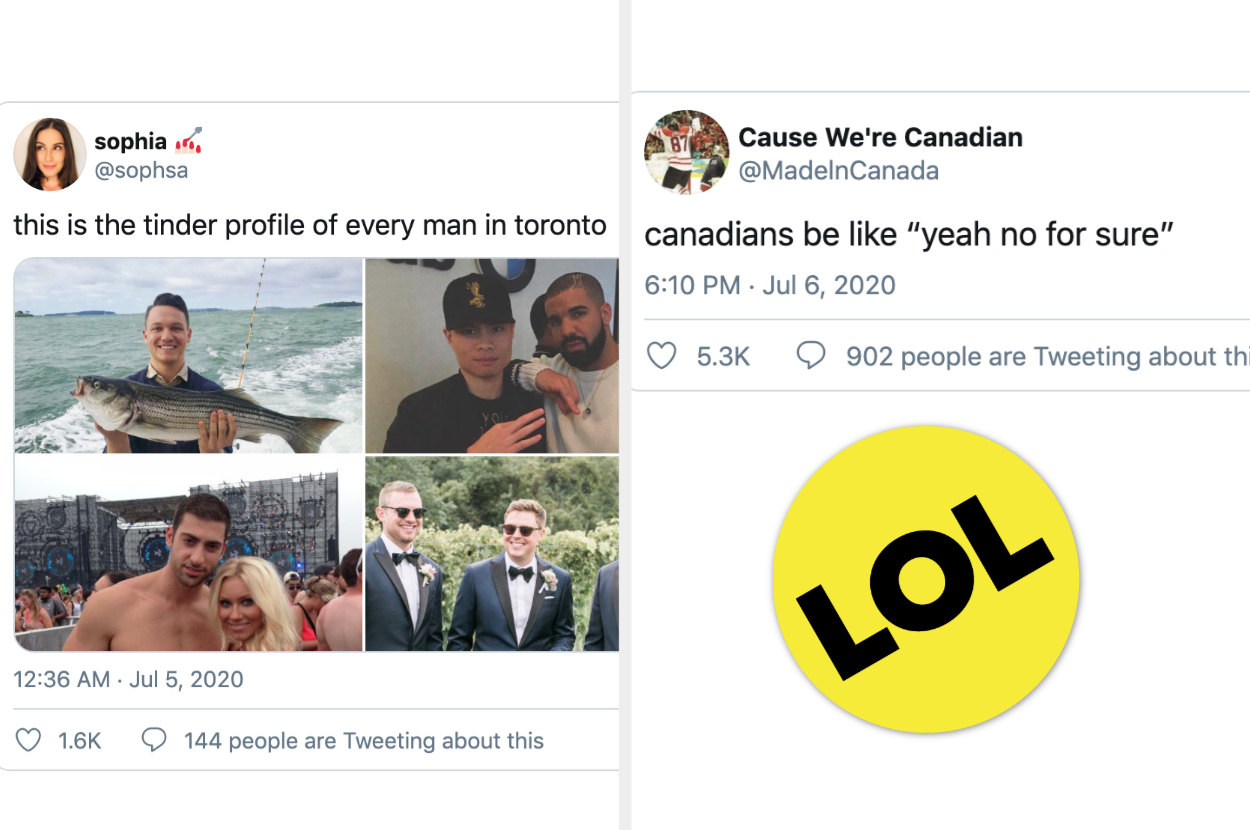This screenshot has height=830, width=1250.
Task: Click the 12:36 AM Jul 5, 2020 timestamp
Action: tap(128, 680)
